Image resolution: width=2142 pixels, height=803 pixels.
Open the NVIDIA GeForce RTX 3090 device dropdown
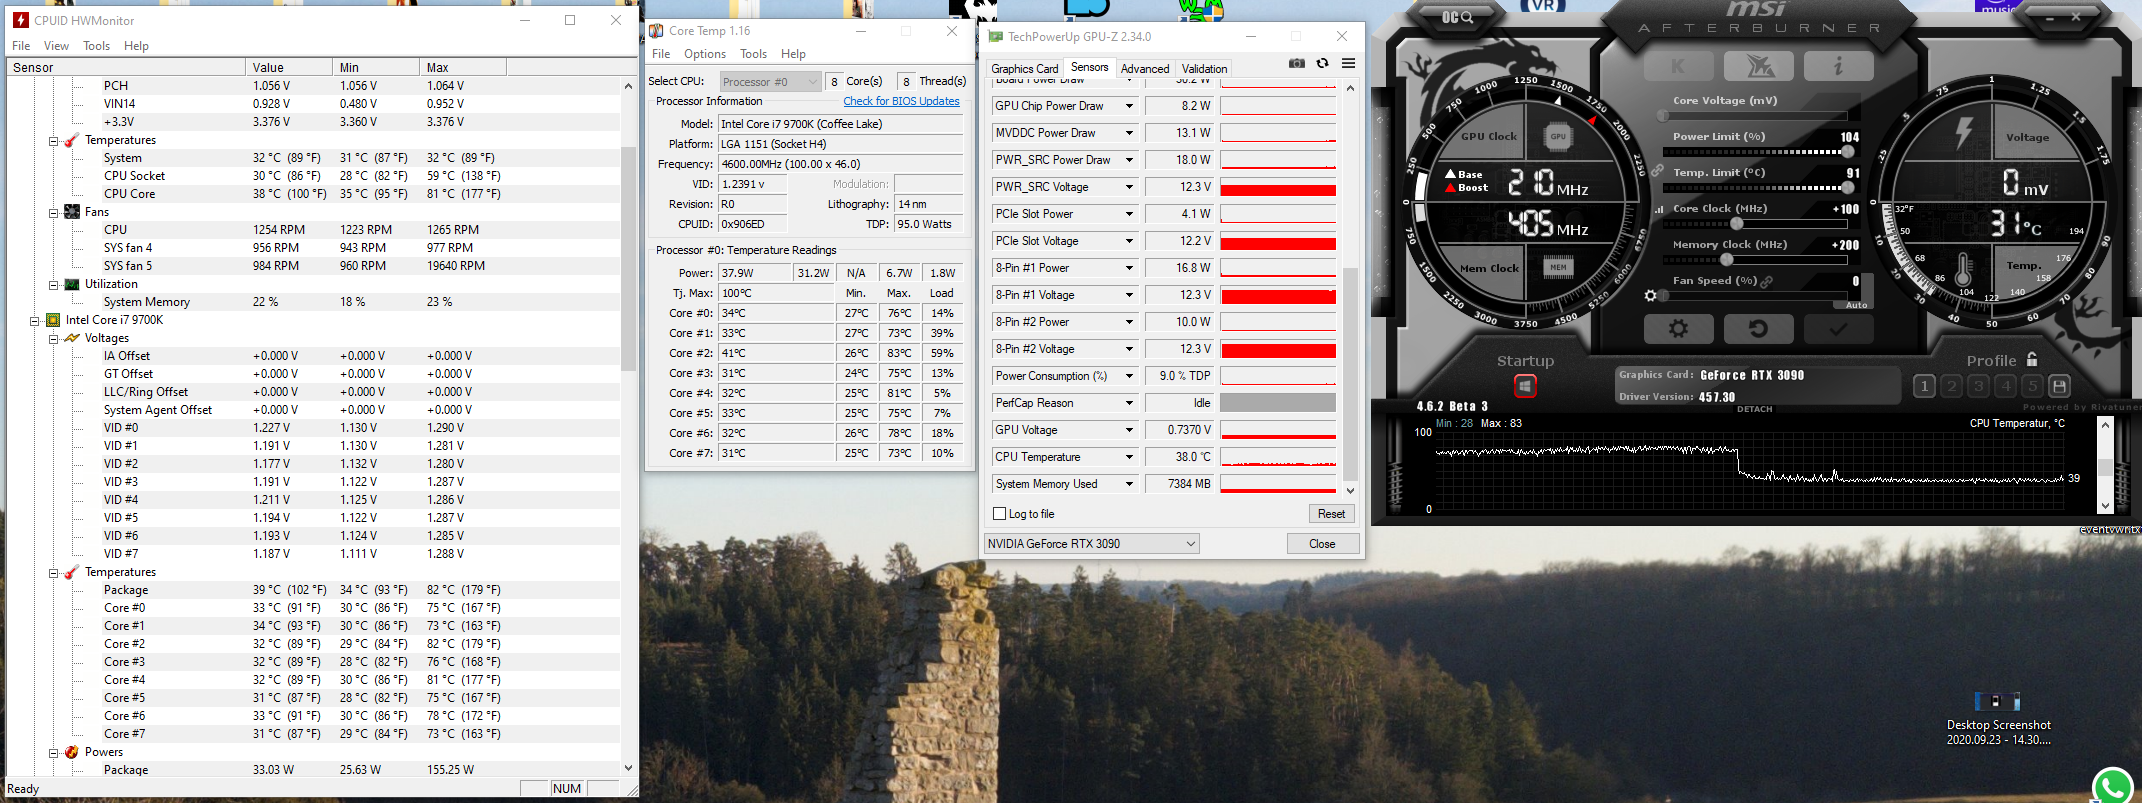click(1091, 544)
